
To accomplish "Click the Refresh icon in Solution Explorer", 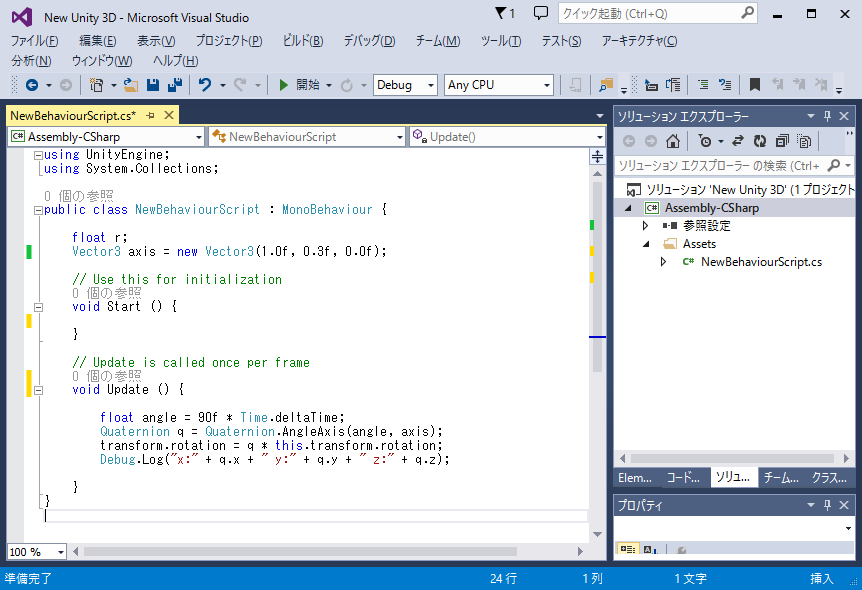I will (x=760, y=141).
